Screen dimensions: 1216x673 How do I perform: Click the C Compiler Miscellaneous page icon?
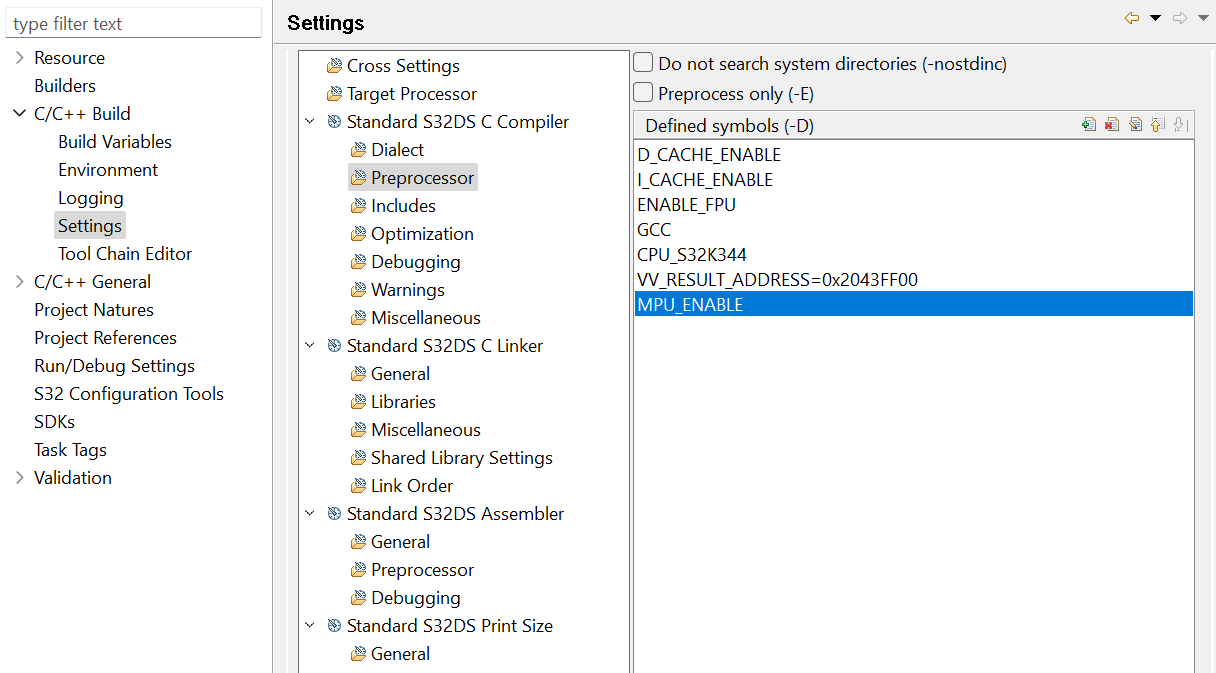tap(358, 318)
